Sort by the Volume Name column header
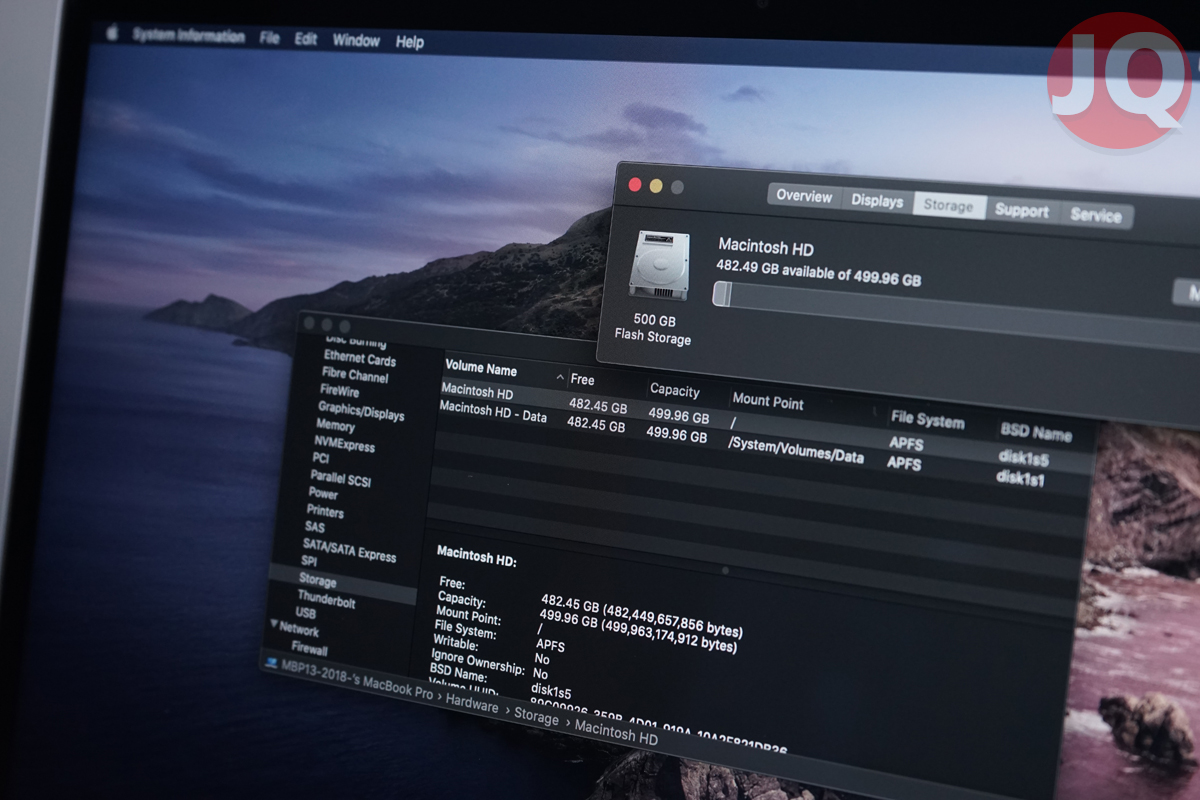The width and height of the screenshot is (1200, 800). 481,368
